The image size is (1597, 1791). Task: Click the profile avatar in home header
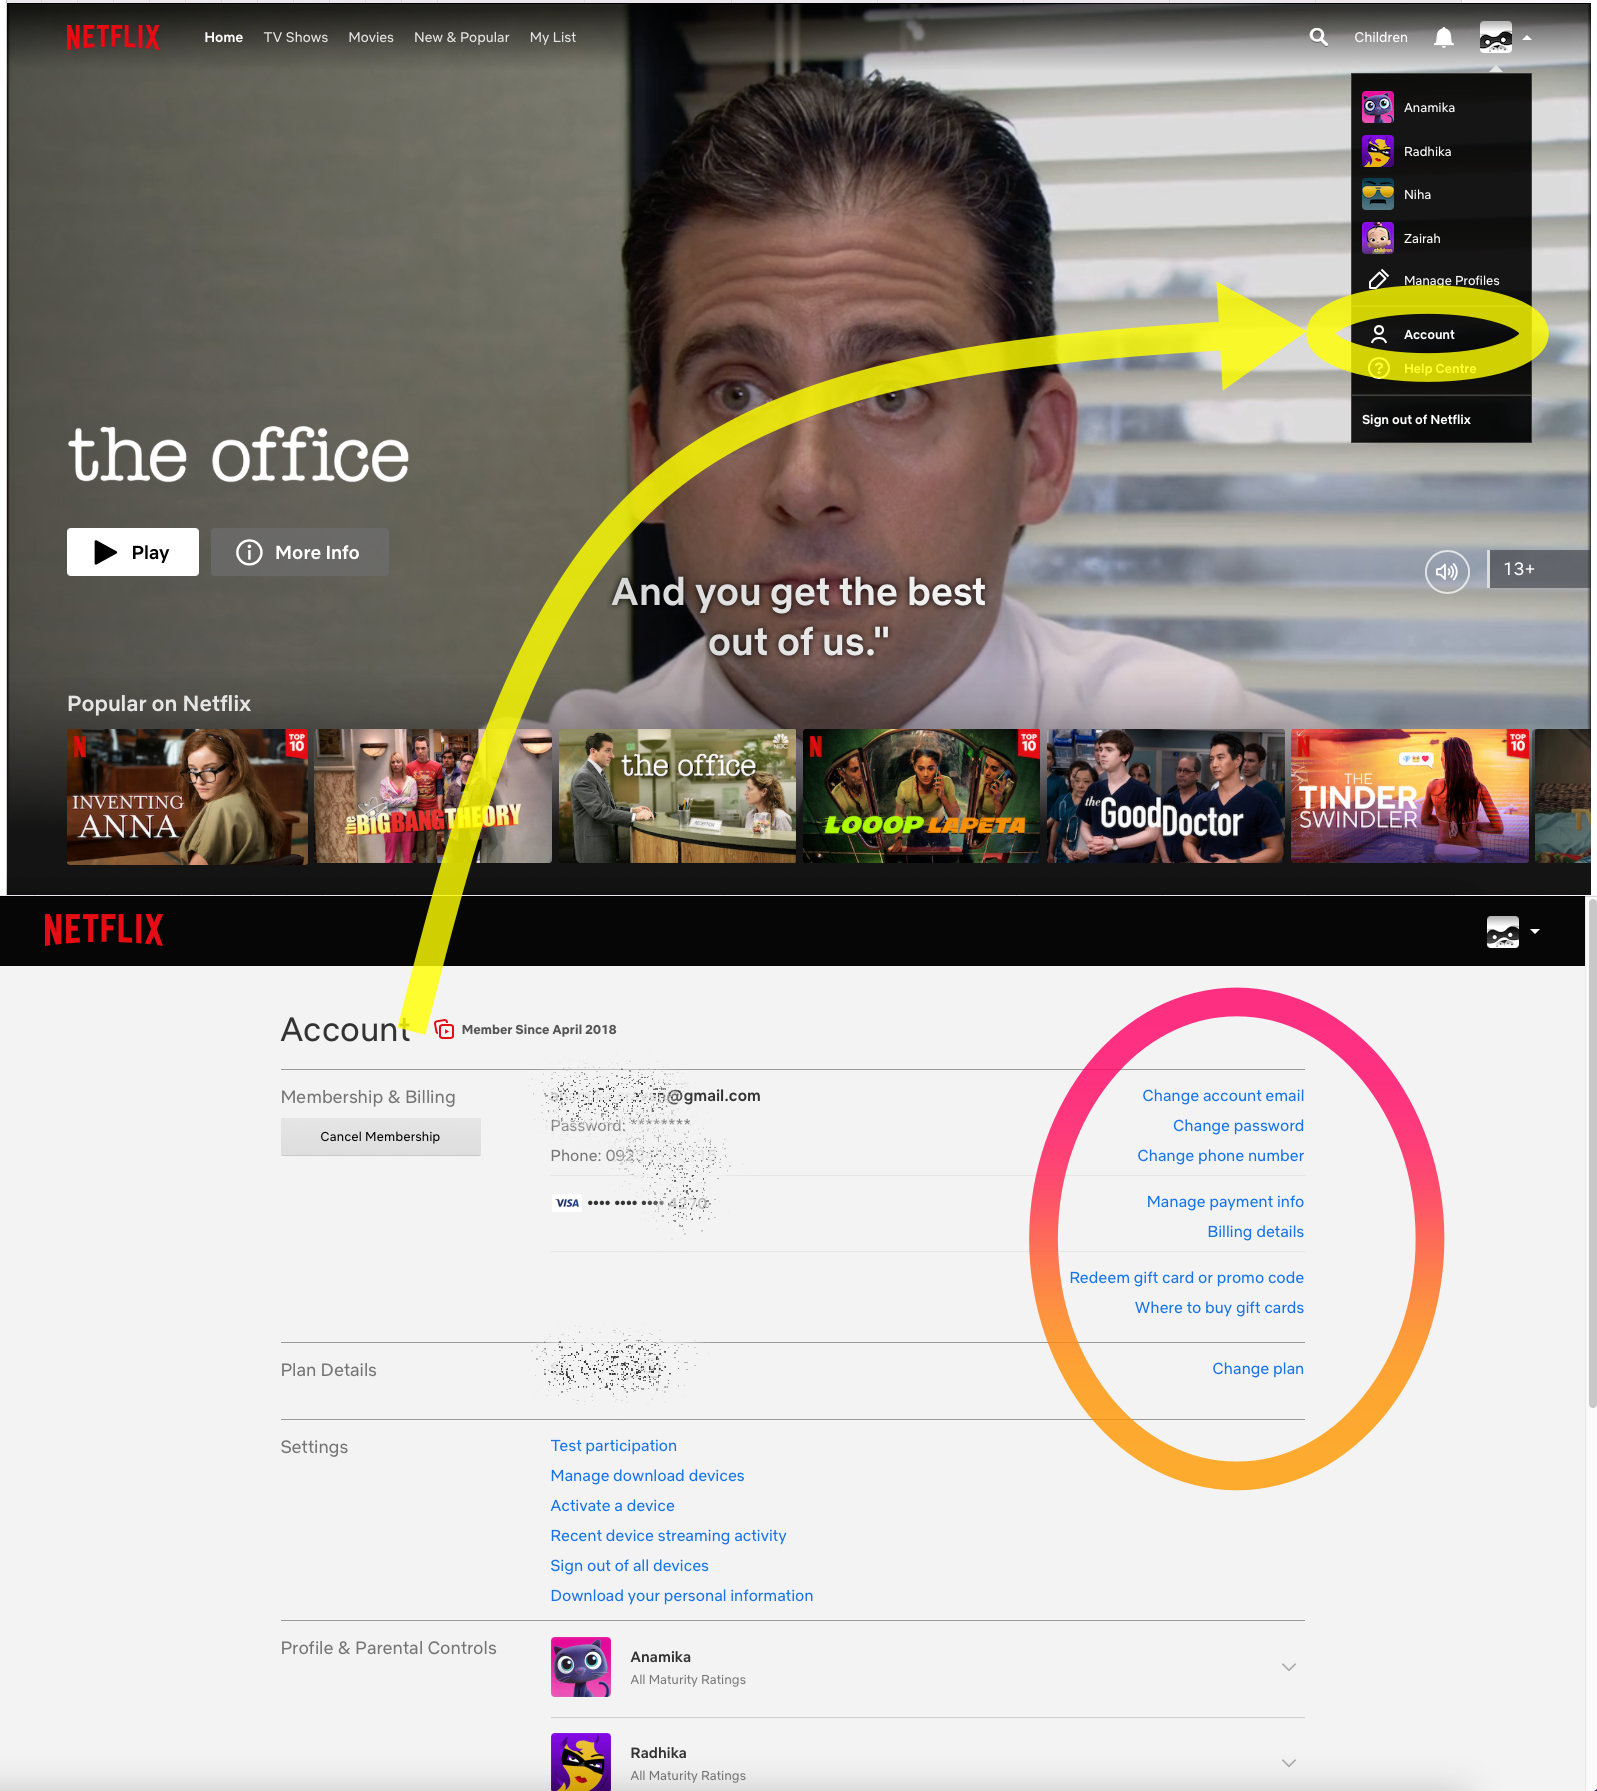tap(1496, 37)
